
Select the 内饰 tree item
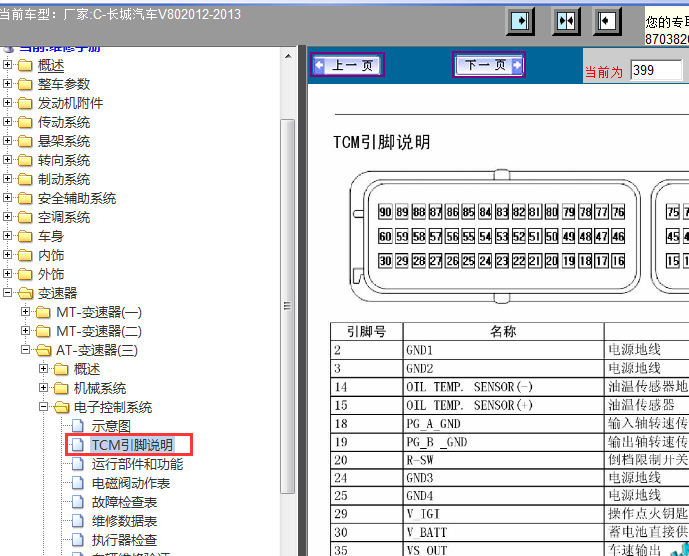coord(51,255)
